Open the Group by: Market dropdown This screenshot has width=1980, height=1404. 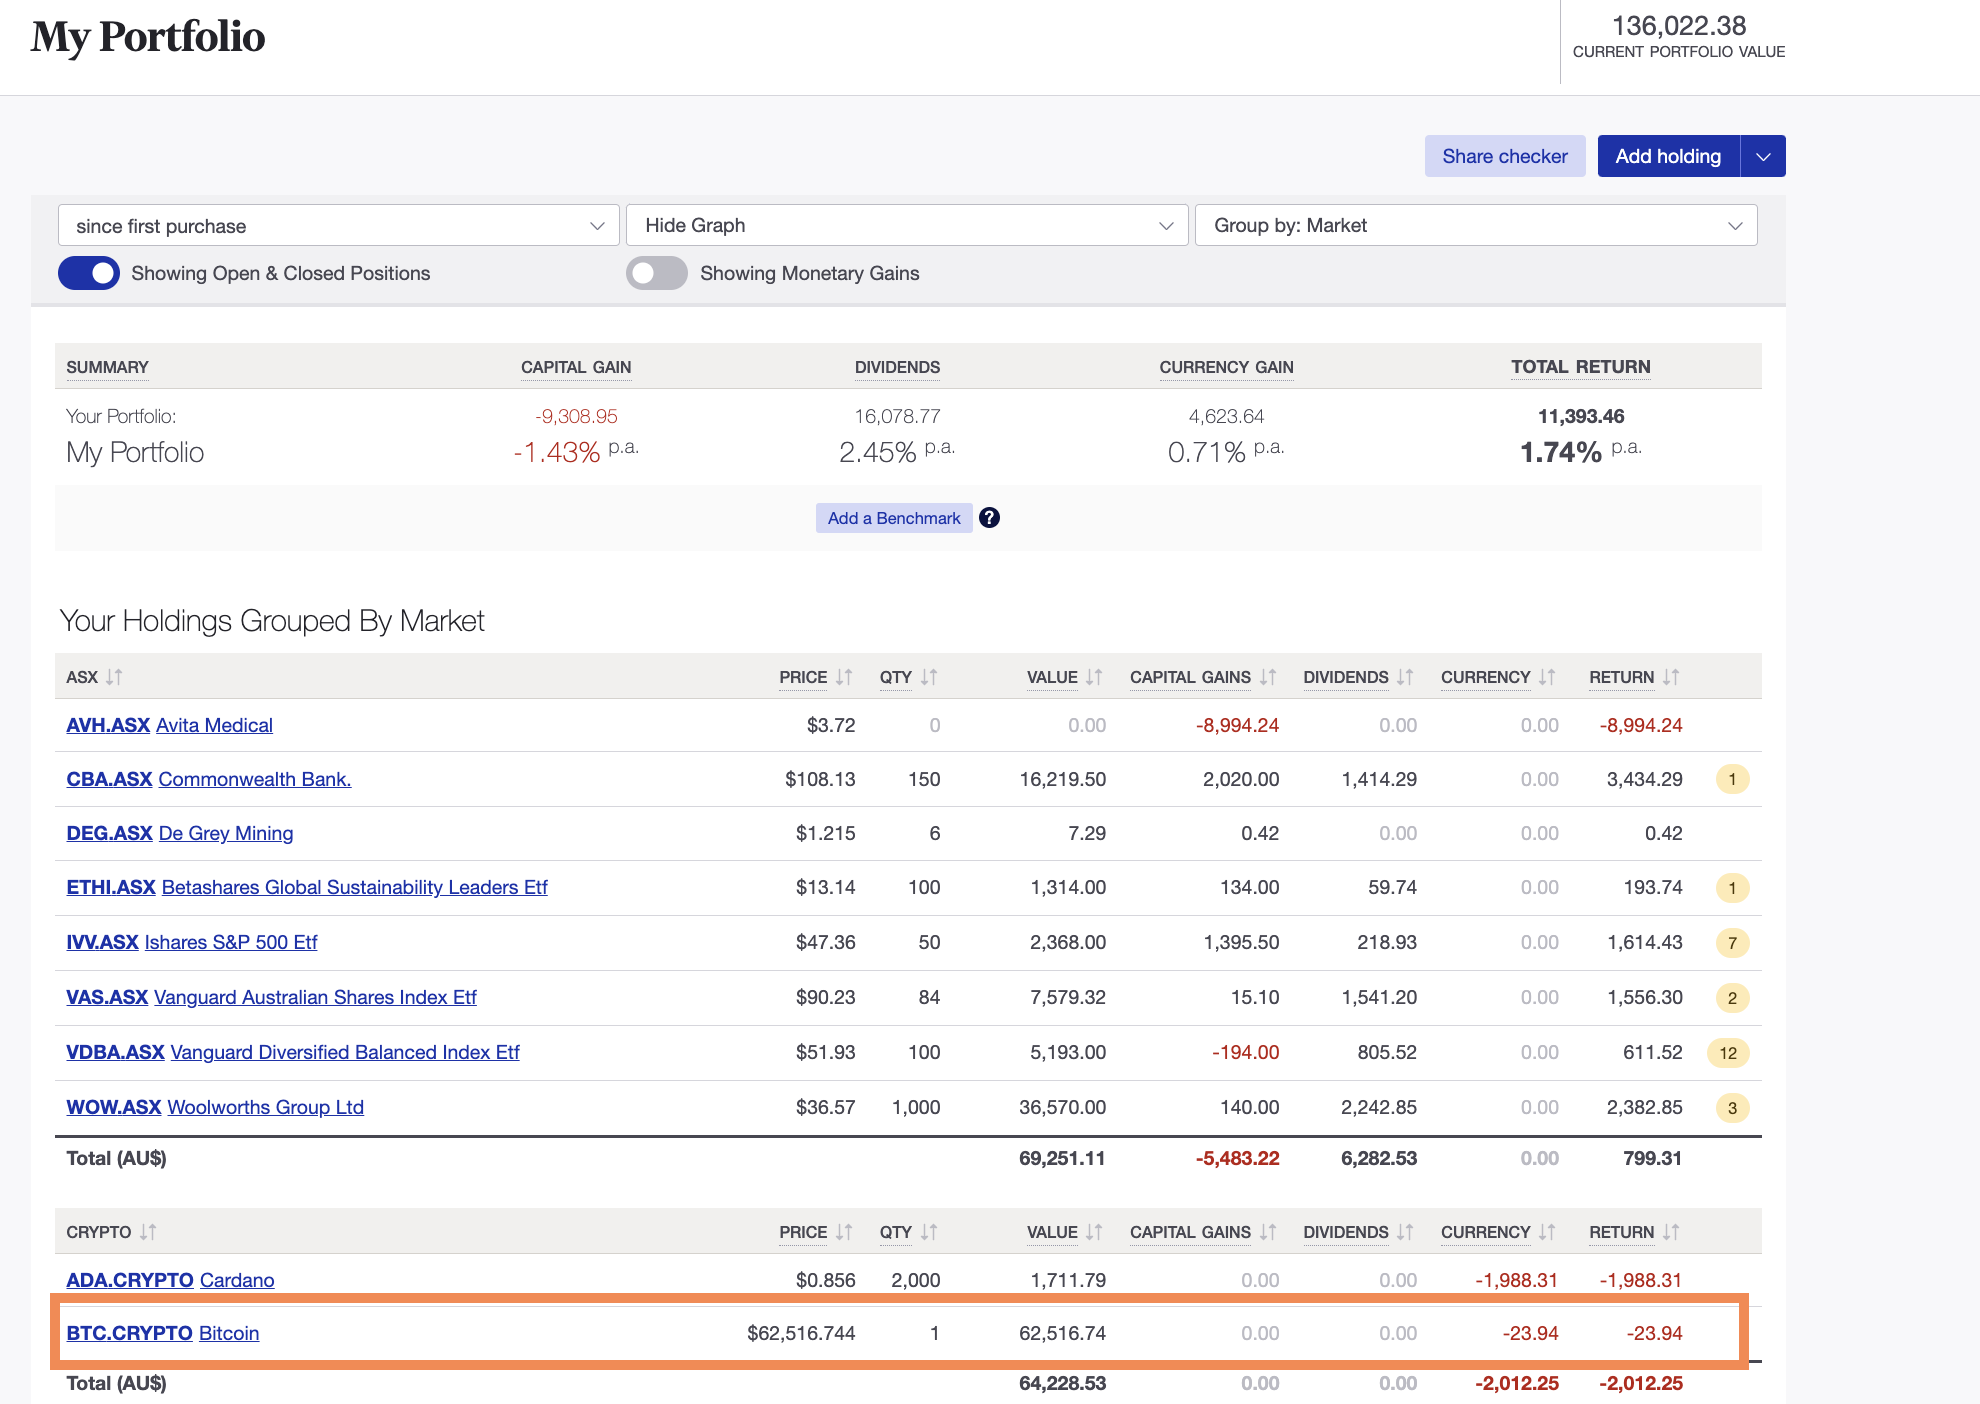tap(1475, 226)
